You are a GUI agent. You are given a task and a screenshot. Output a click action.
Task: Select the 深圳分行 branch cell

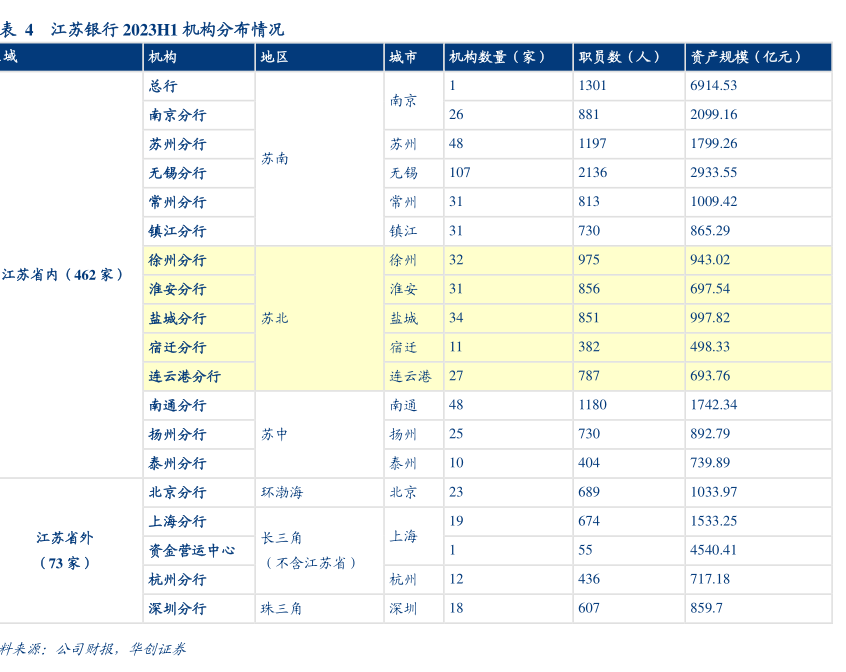pyautogui.click(x=177, y=608)
